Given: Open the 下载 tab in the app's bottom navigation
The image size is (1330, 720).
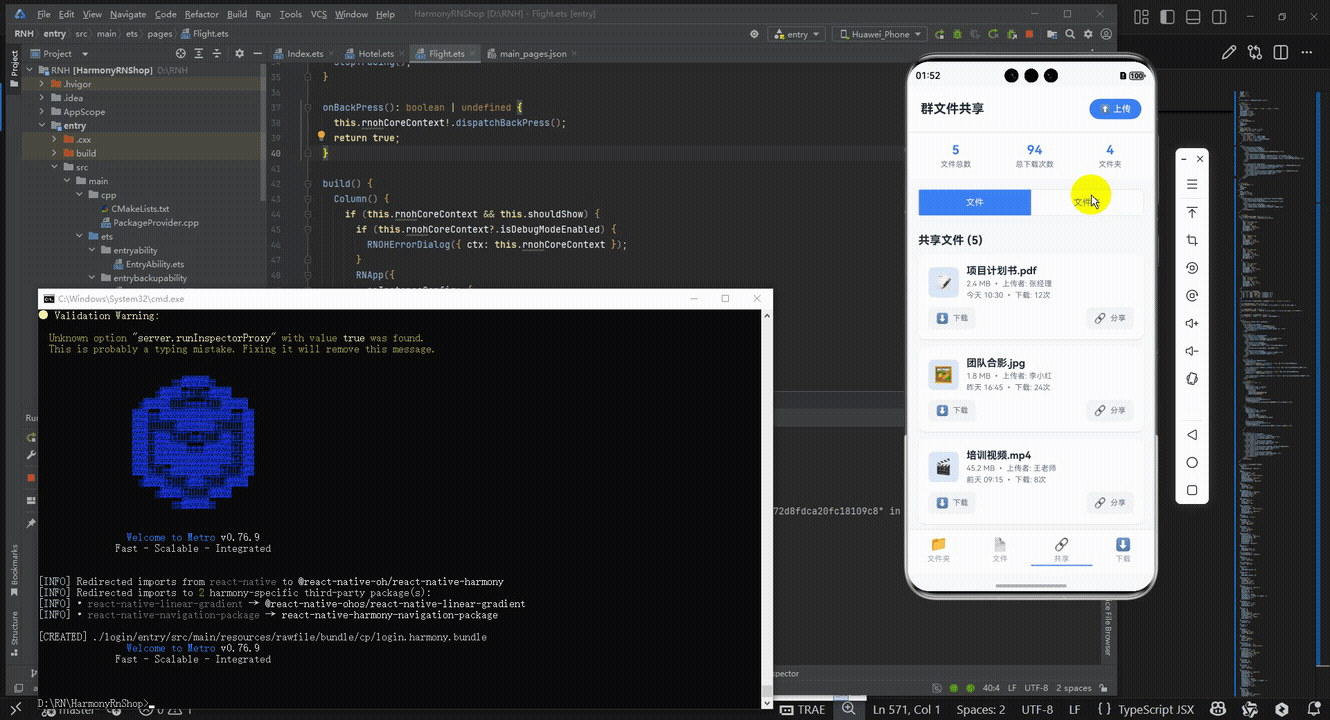Looking at the screenshot, I should (x=1122, y=549).
